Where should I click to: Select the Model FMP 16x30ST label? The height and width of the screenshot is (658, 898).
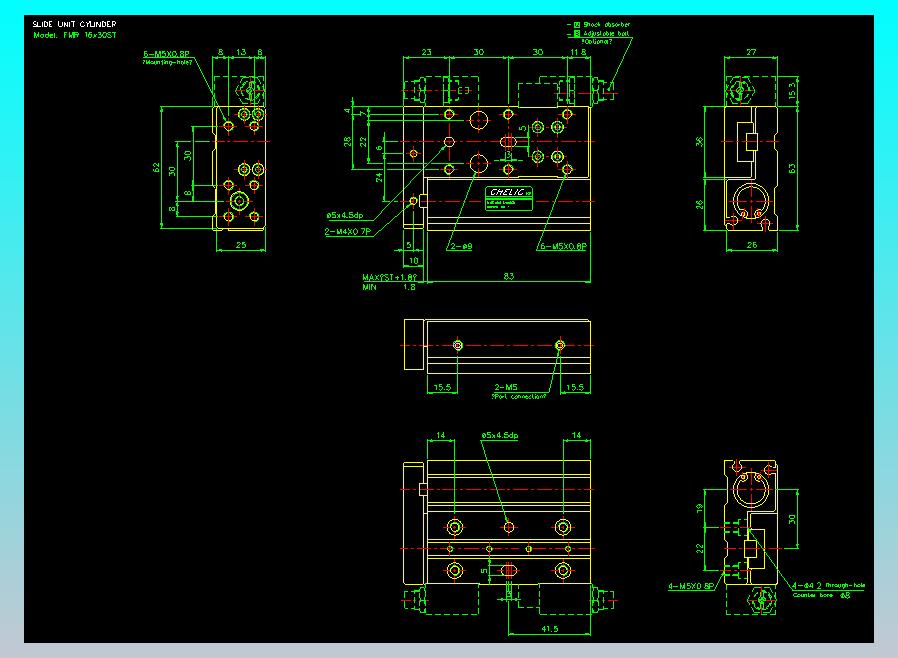click(74, 35)
